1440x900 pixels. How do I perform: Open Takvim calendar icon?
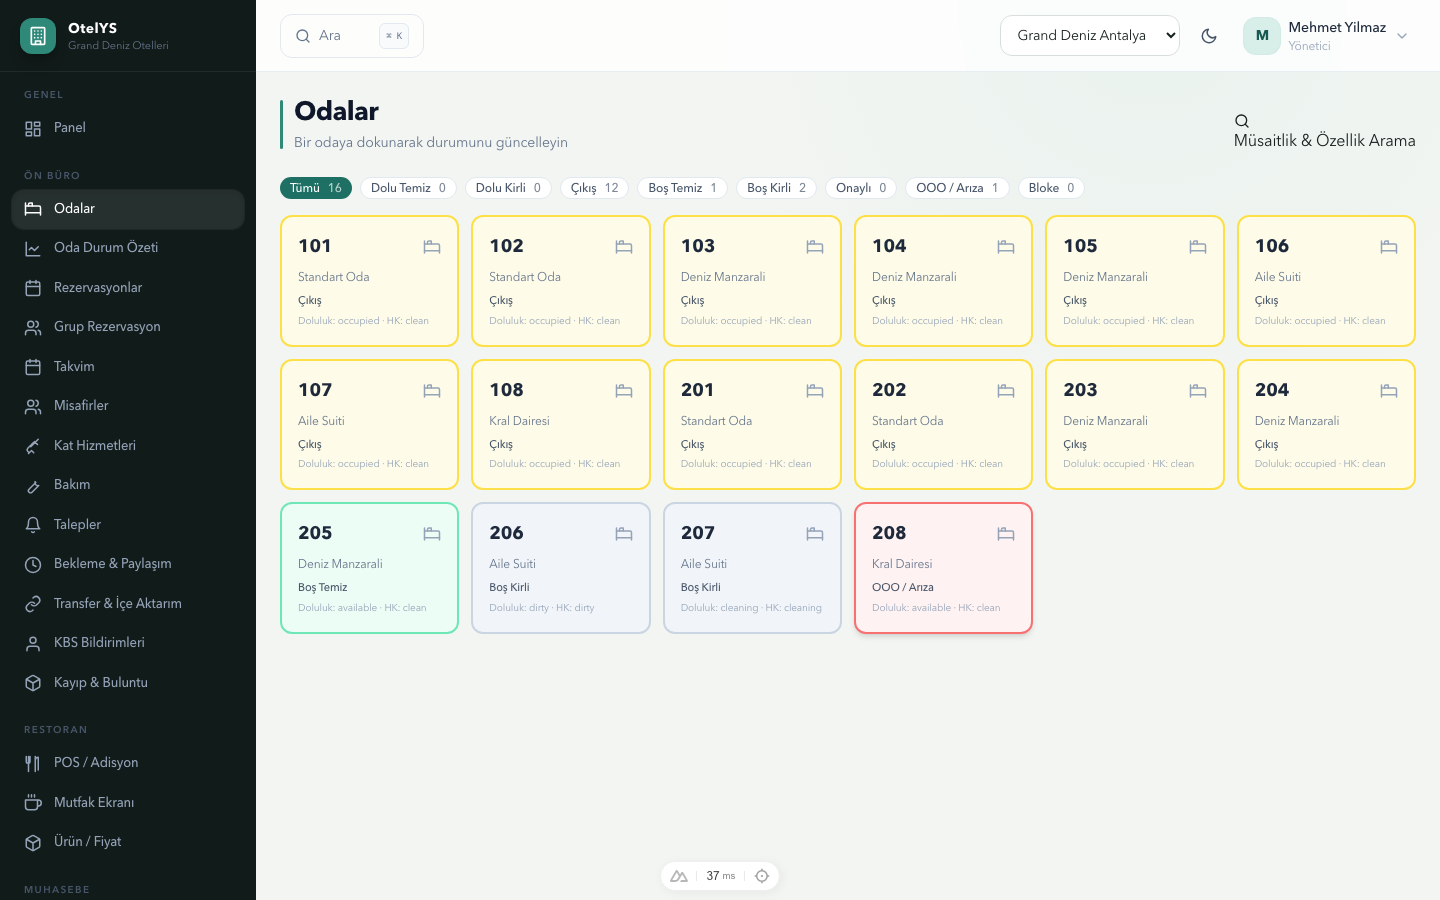33,367
